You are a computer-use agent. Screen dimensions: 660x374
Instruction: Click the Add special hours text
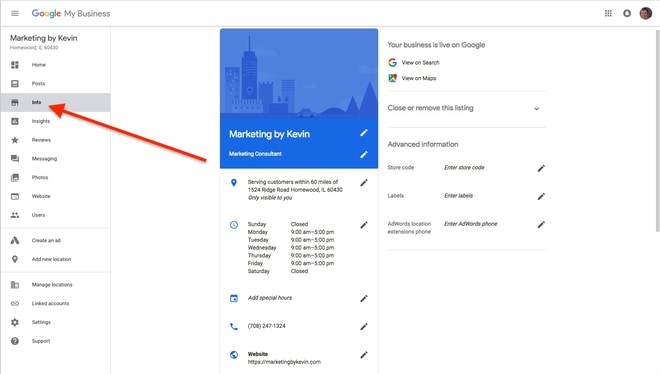click(x=270, y=298)
